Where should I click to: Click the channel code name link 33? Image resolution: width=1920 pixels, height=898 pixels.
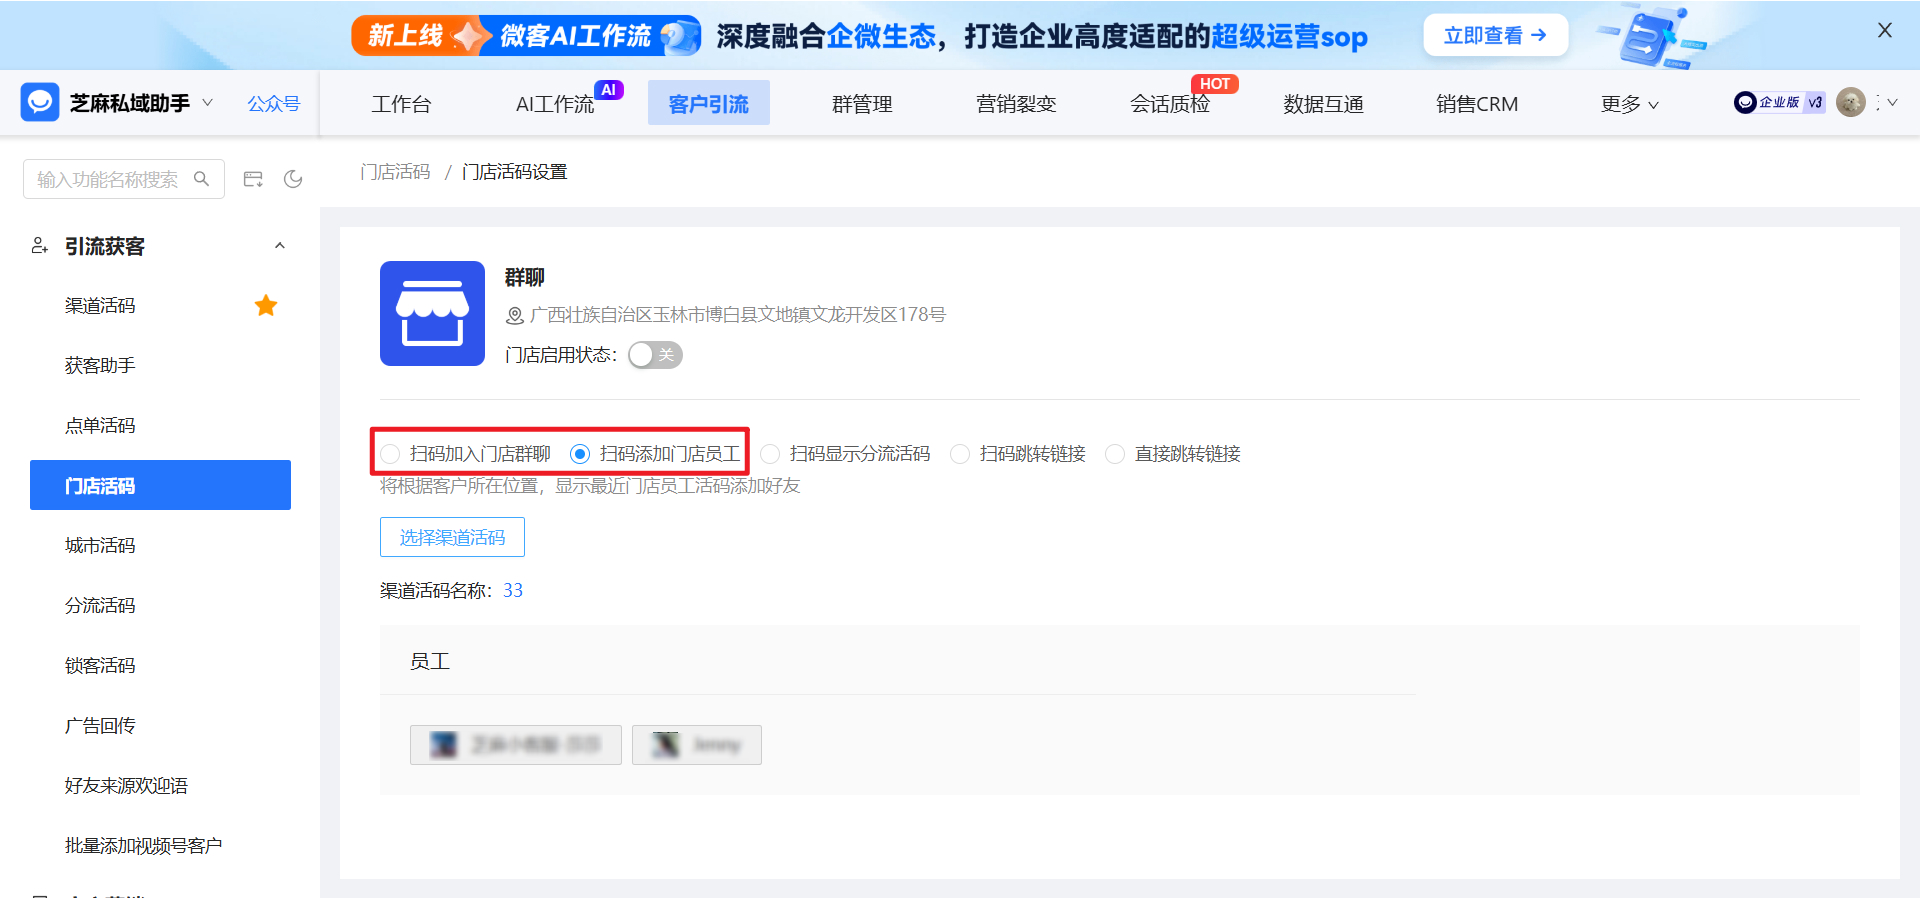(513, 591)
